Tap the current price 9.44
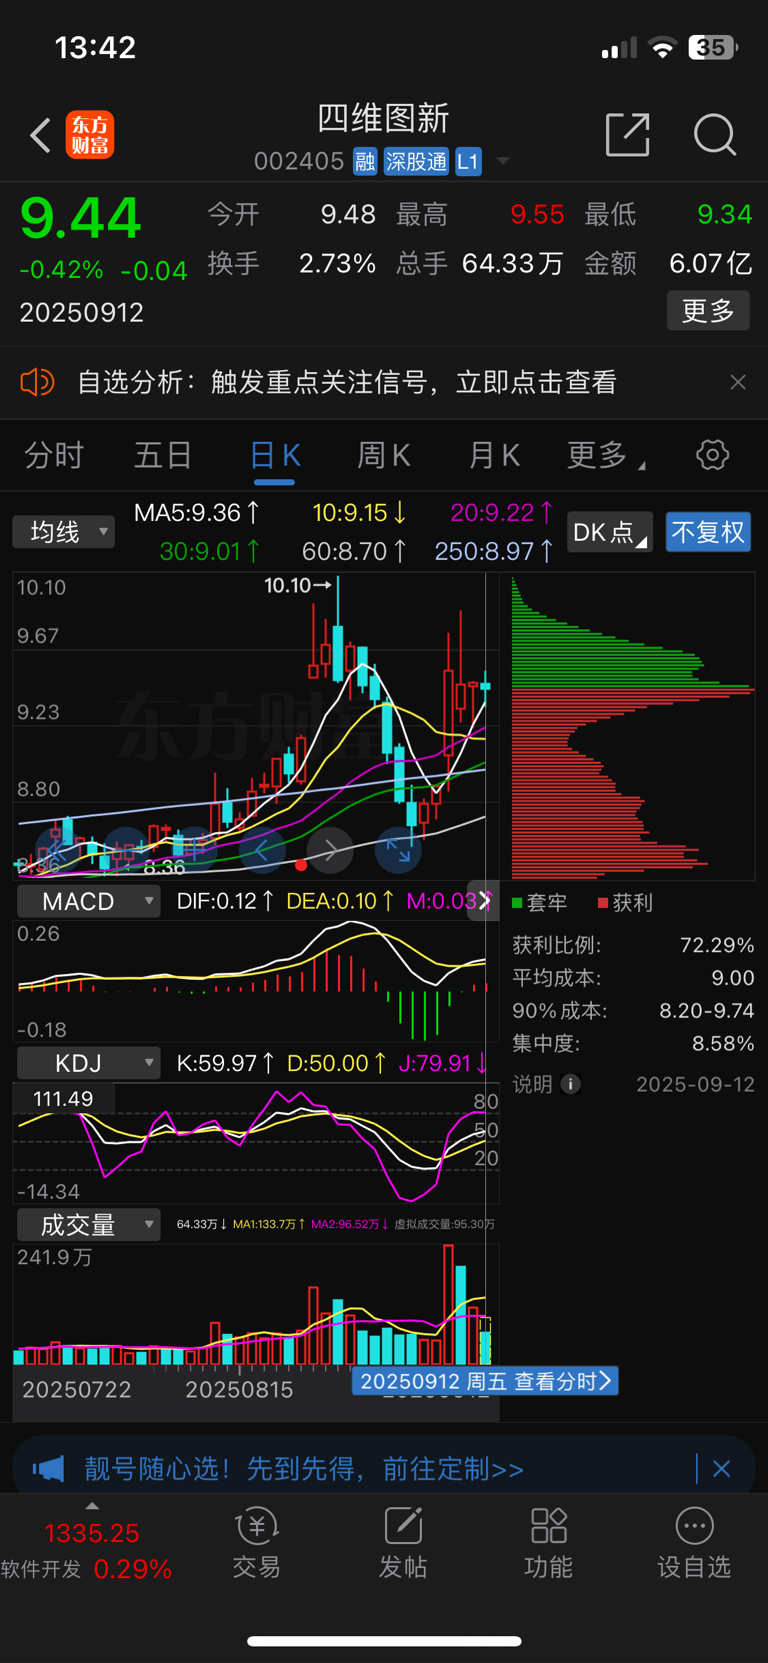This screenshot has height=1663, width=768. coord(81,218)
